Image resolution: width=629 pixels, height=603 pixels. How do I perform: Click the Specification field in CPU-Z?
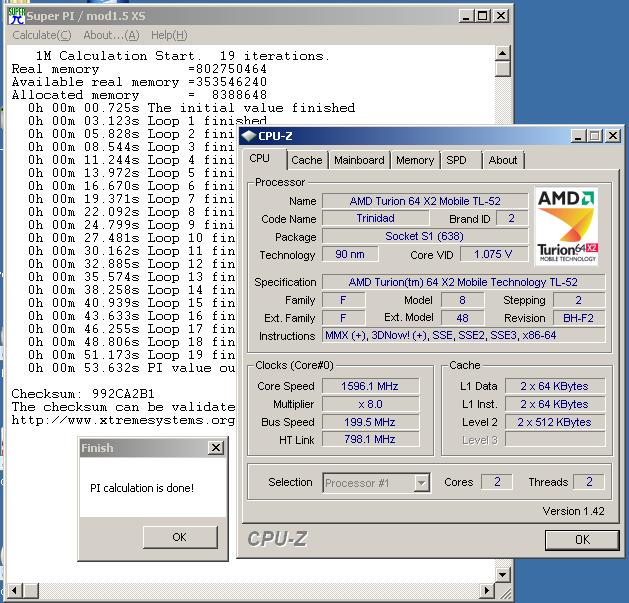[x=463, y=282]
